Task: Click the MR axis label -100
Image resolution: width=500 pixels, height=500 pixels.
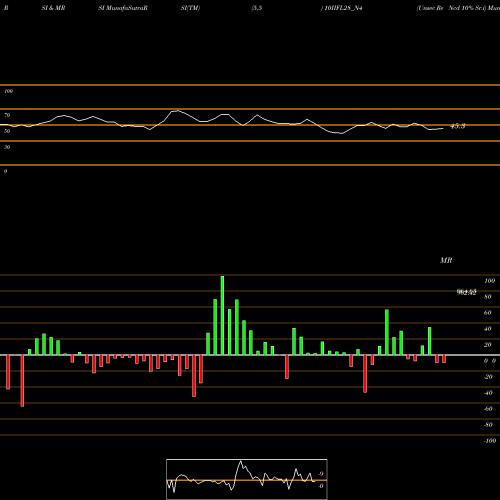Action: 489,441
